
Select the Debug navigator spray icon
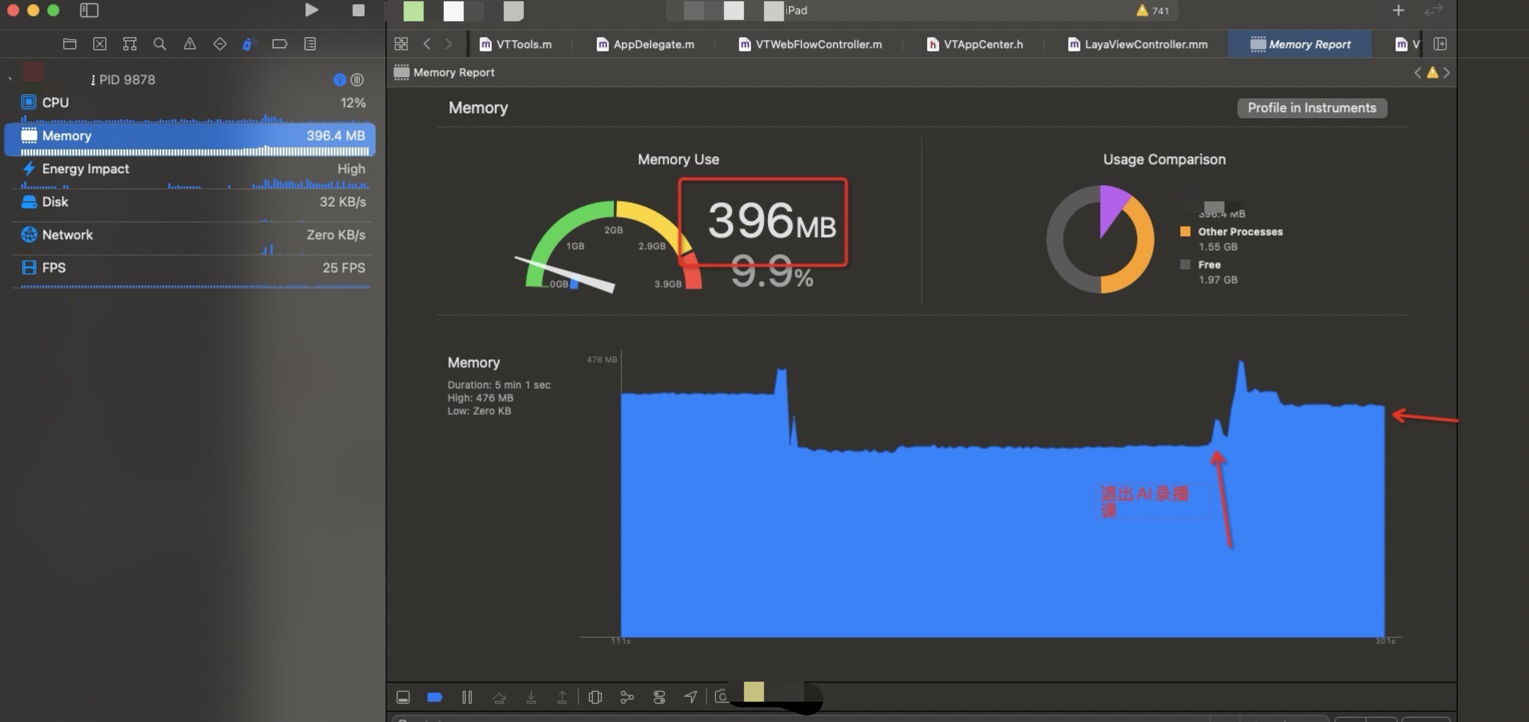(x=250, y=44)
